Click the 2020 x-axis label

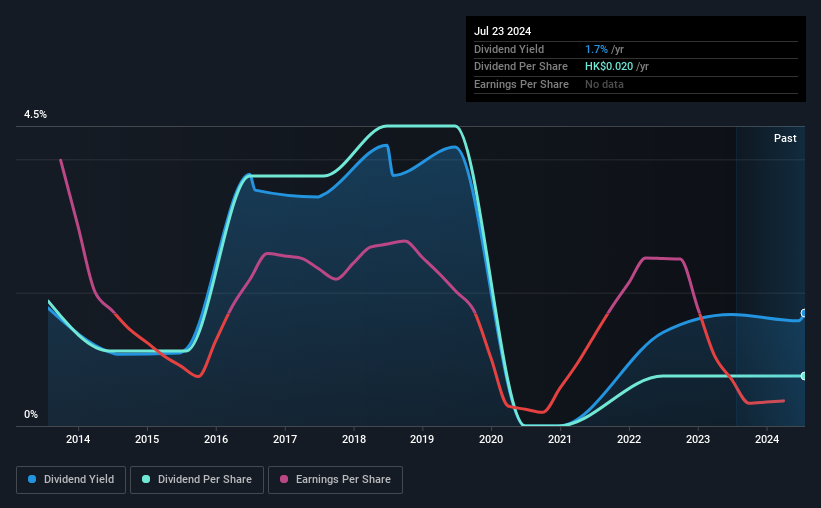click(491, 439)
